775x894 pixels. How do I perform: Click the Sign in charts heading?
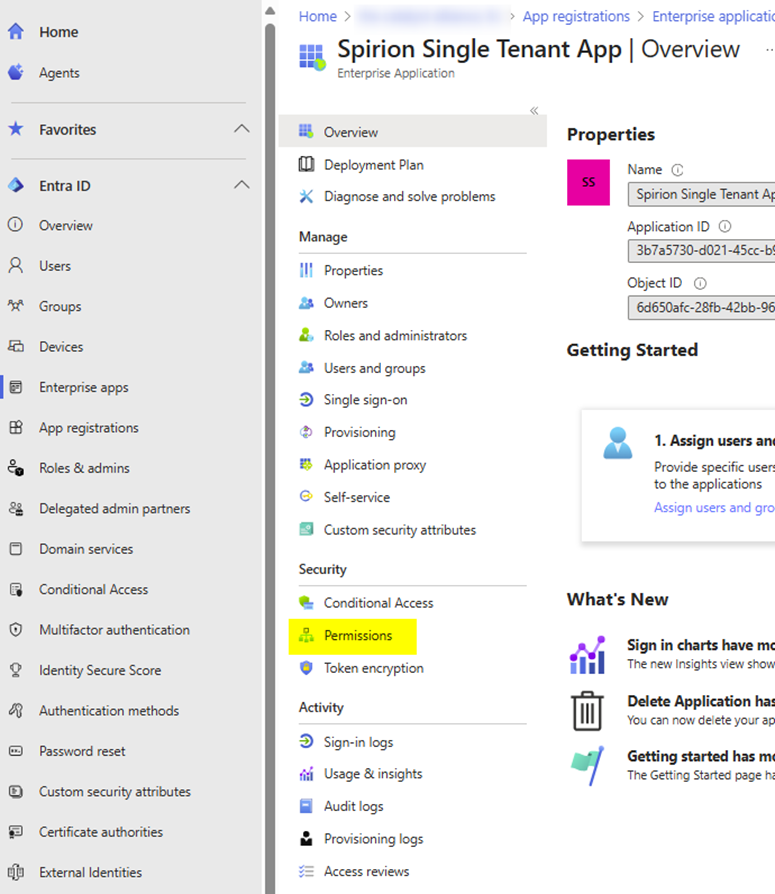point(701,645)
